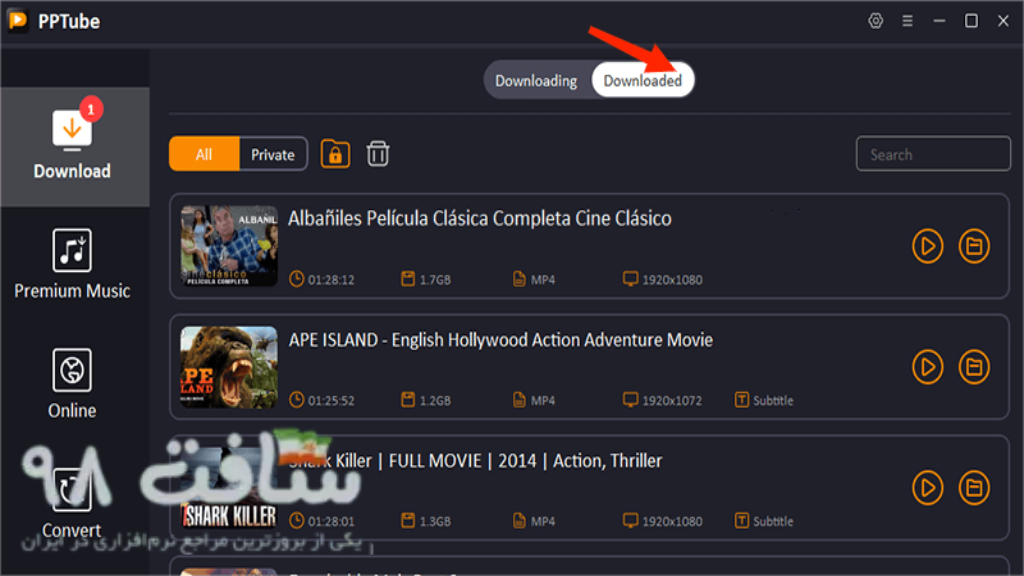Play APE ISLAND movie

point(927,367)
